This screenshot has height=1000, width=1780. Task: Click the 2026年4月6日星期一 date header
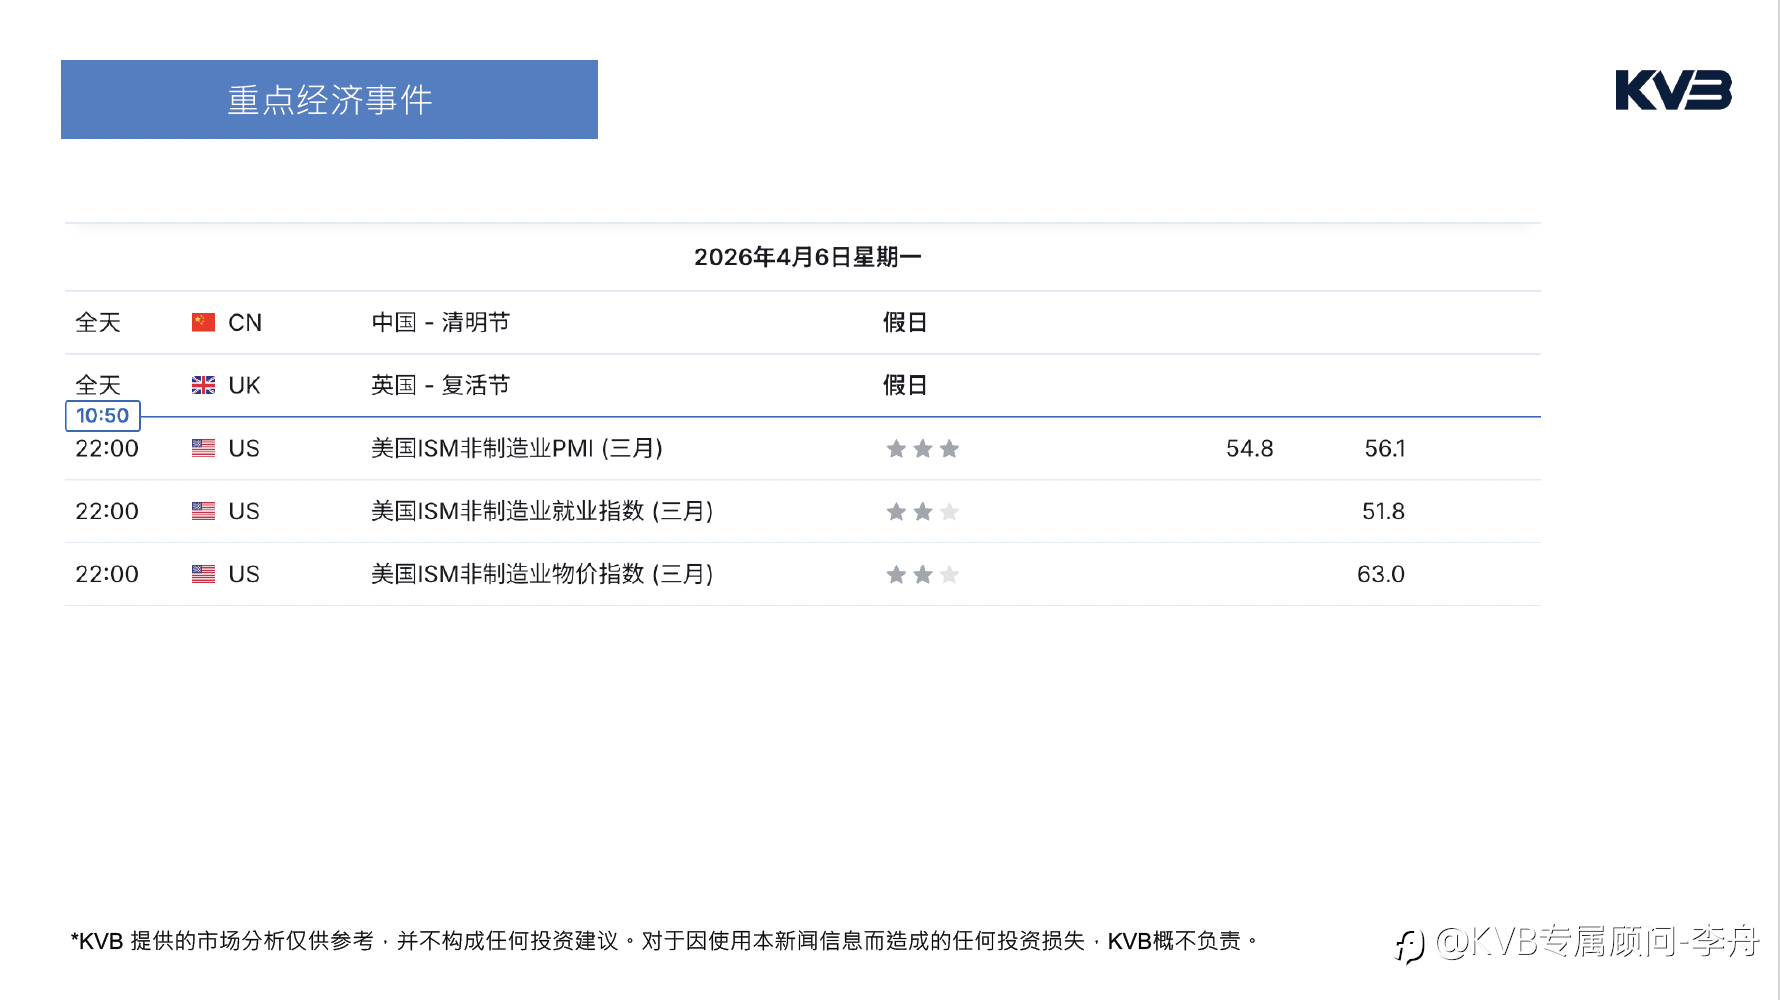808,257
